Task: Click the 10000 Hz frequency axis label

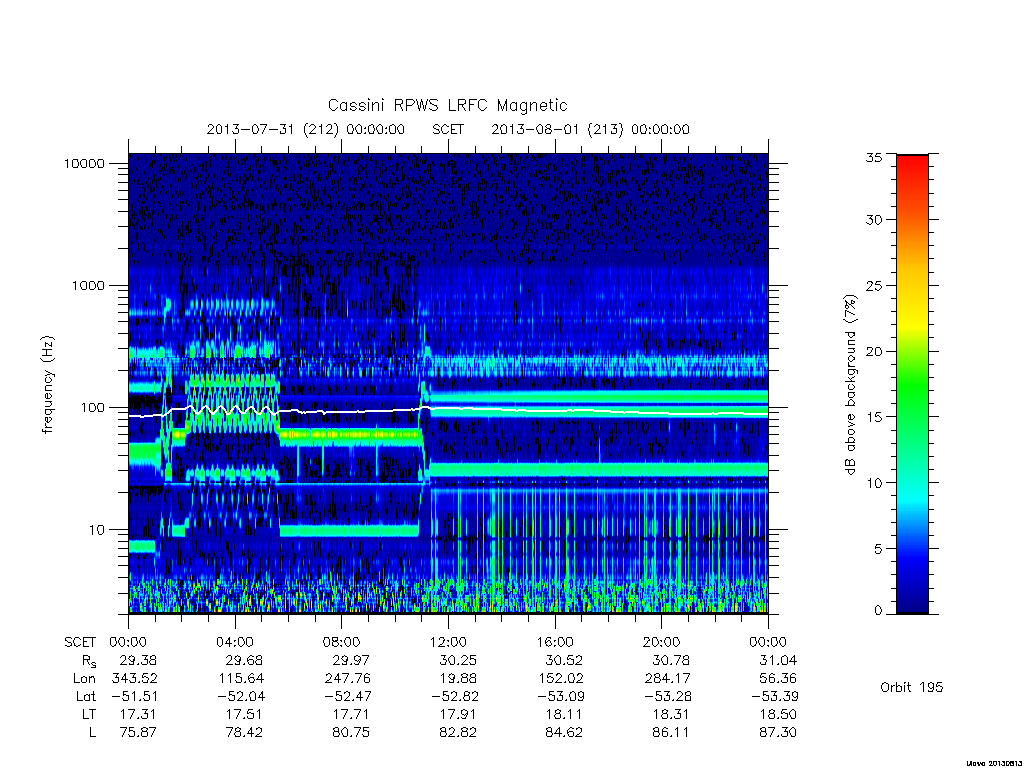Action: (84, 163)
